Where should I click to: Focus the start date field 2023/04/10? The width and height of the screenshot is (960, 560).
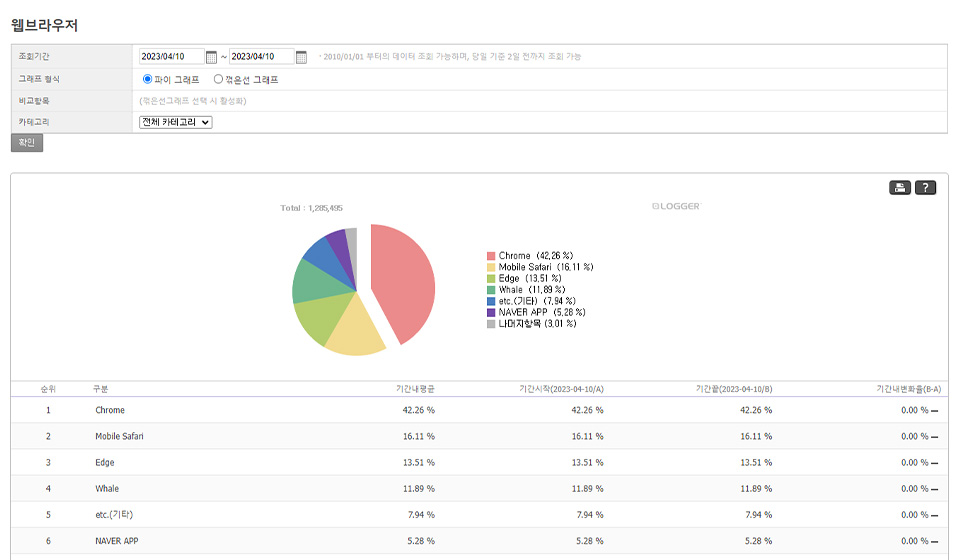point(171,56)
